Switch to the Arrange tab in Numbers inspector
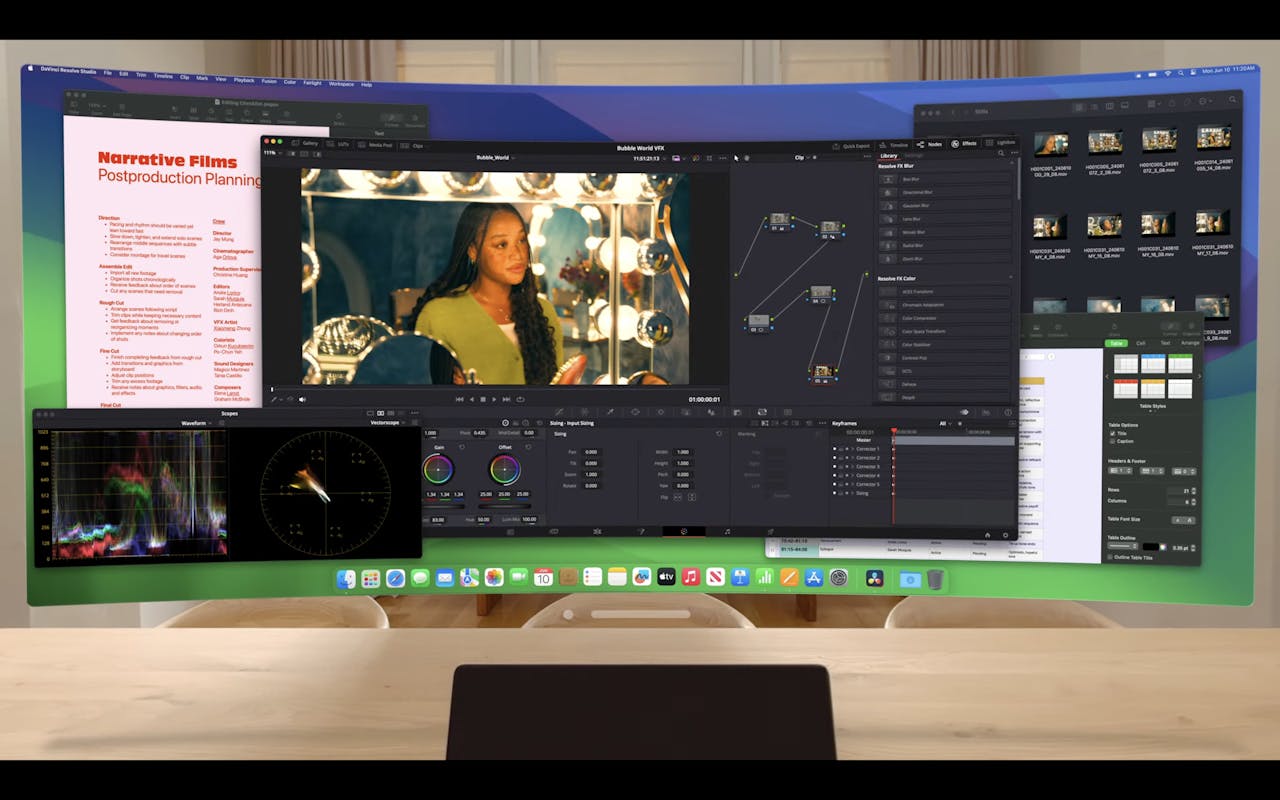Screen dimensions: 1280x800 [1190, 343]
